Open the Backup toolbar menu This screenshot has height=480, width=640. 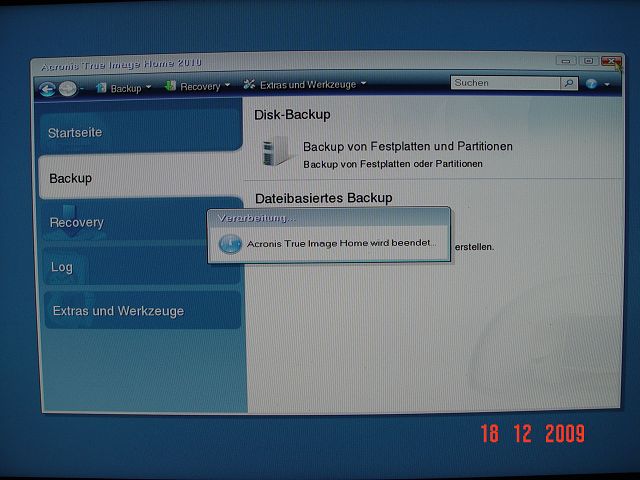pyautogui.click(x=124, y=88)
